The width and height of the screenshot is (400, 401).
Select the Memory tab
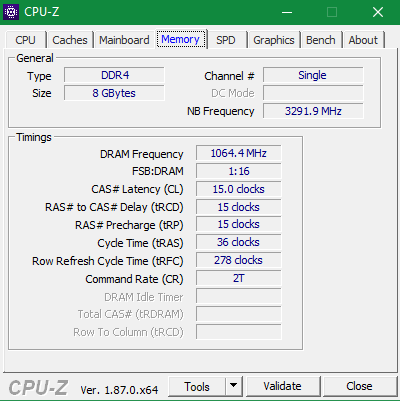coord(180,39)
